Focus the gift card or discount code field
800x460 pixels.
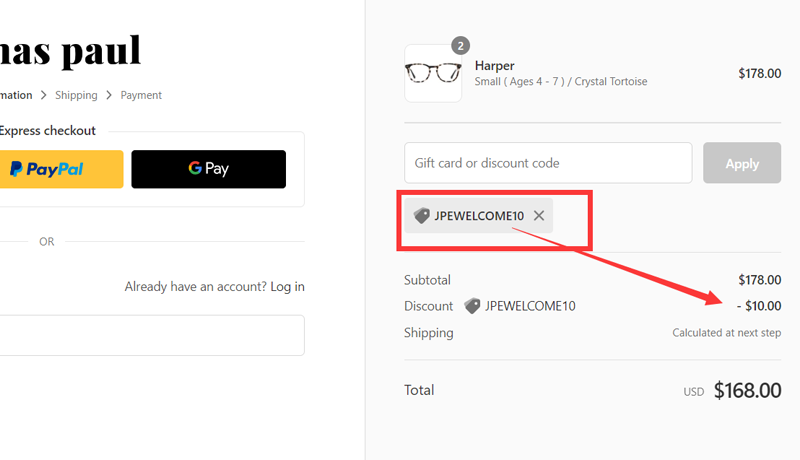click(548, 163)
